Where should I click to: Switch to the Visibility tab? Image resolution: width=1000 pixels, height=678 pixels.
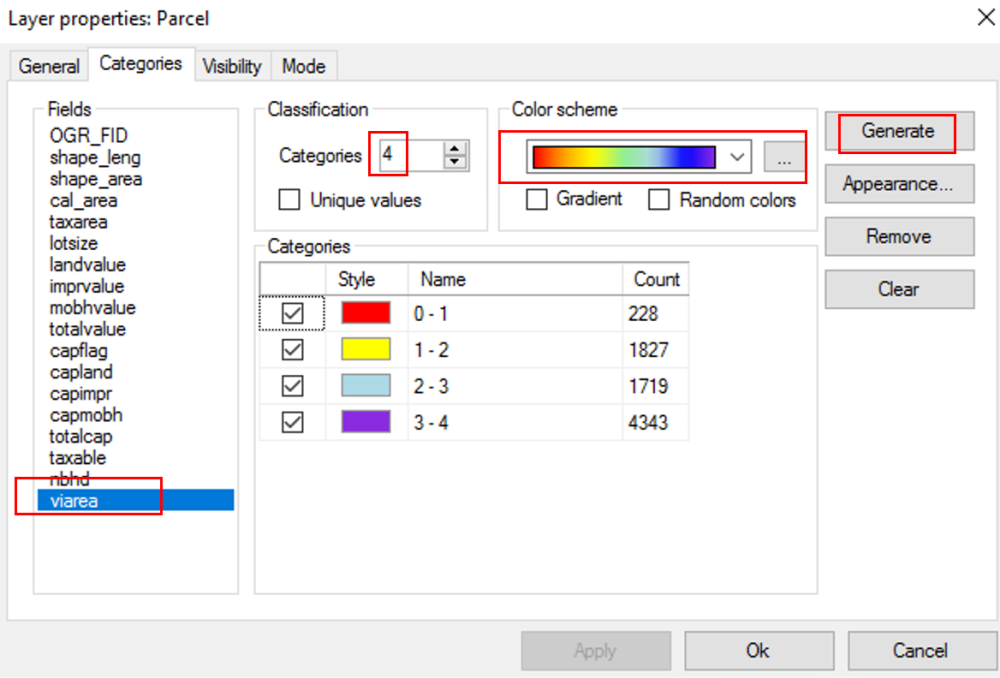pyautogui.click(x=232, y=66)
